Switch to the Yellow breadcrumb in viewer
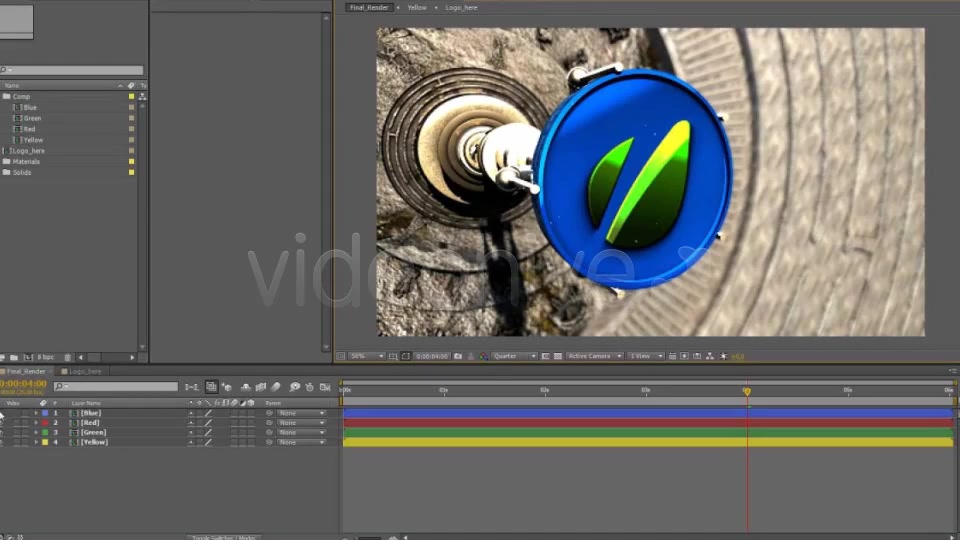 [x=417, y=7]
